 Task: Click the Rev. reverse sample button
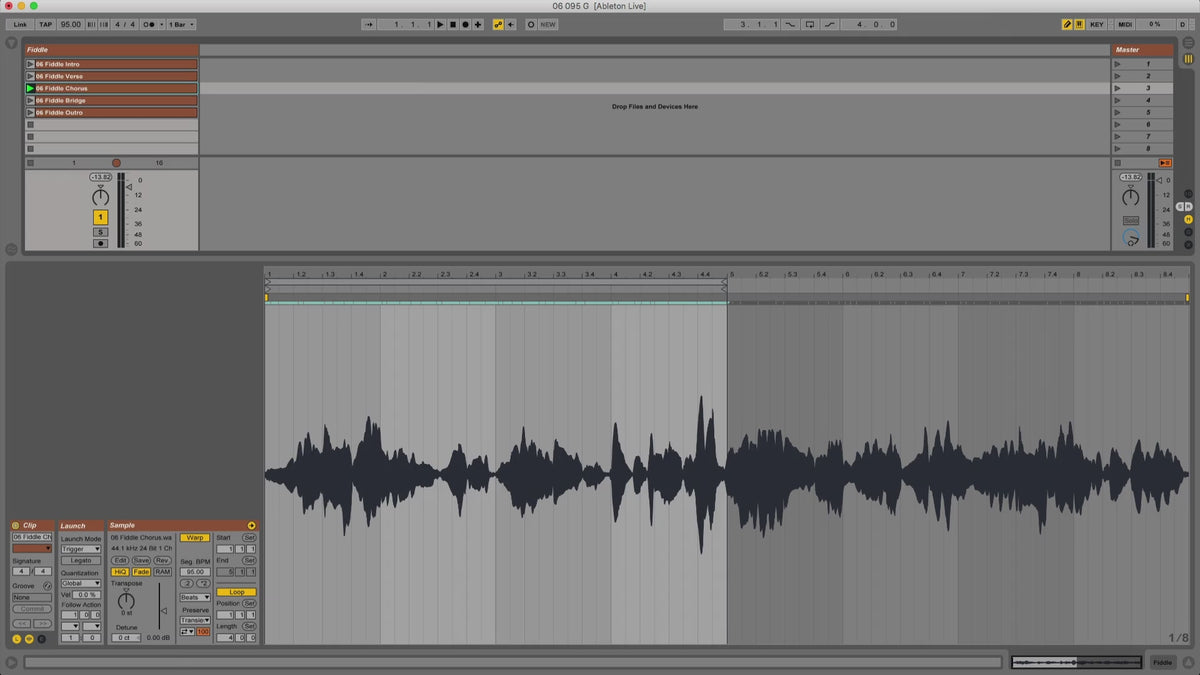click(162, 560)
